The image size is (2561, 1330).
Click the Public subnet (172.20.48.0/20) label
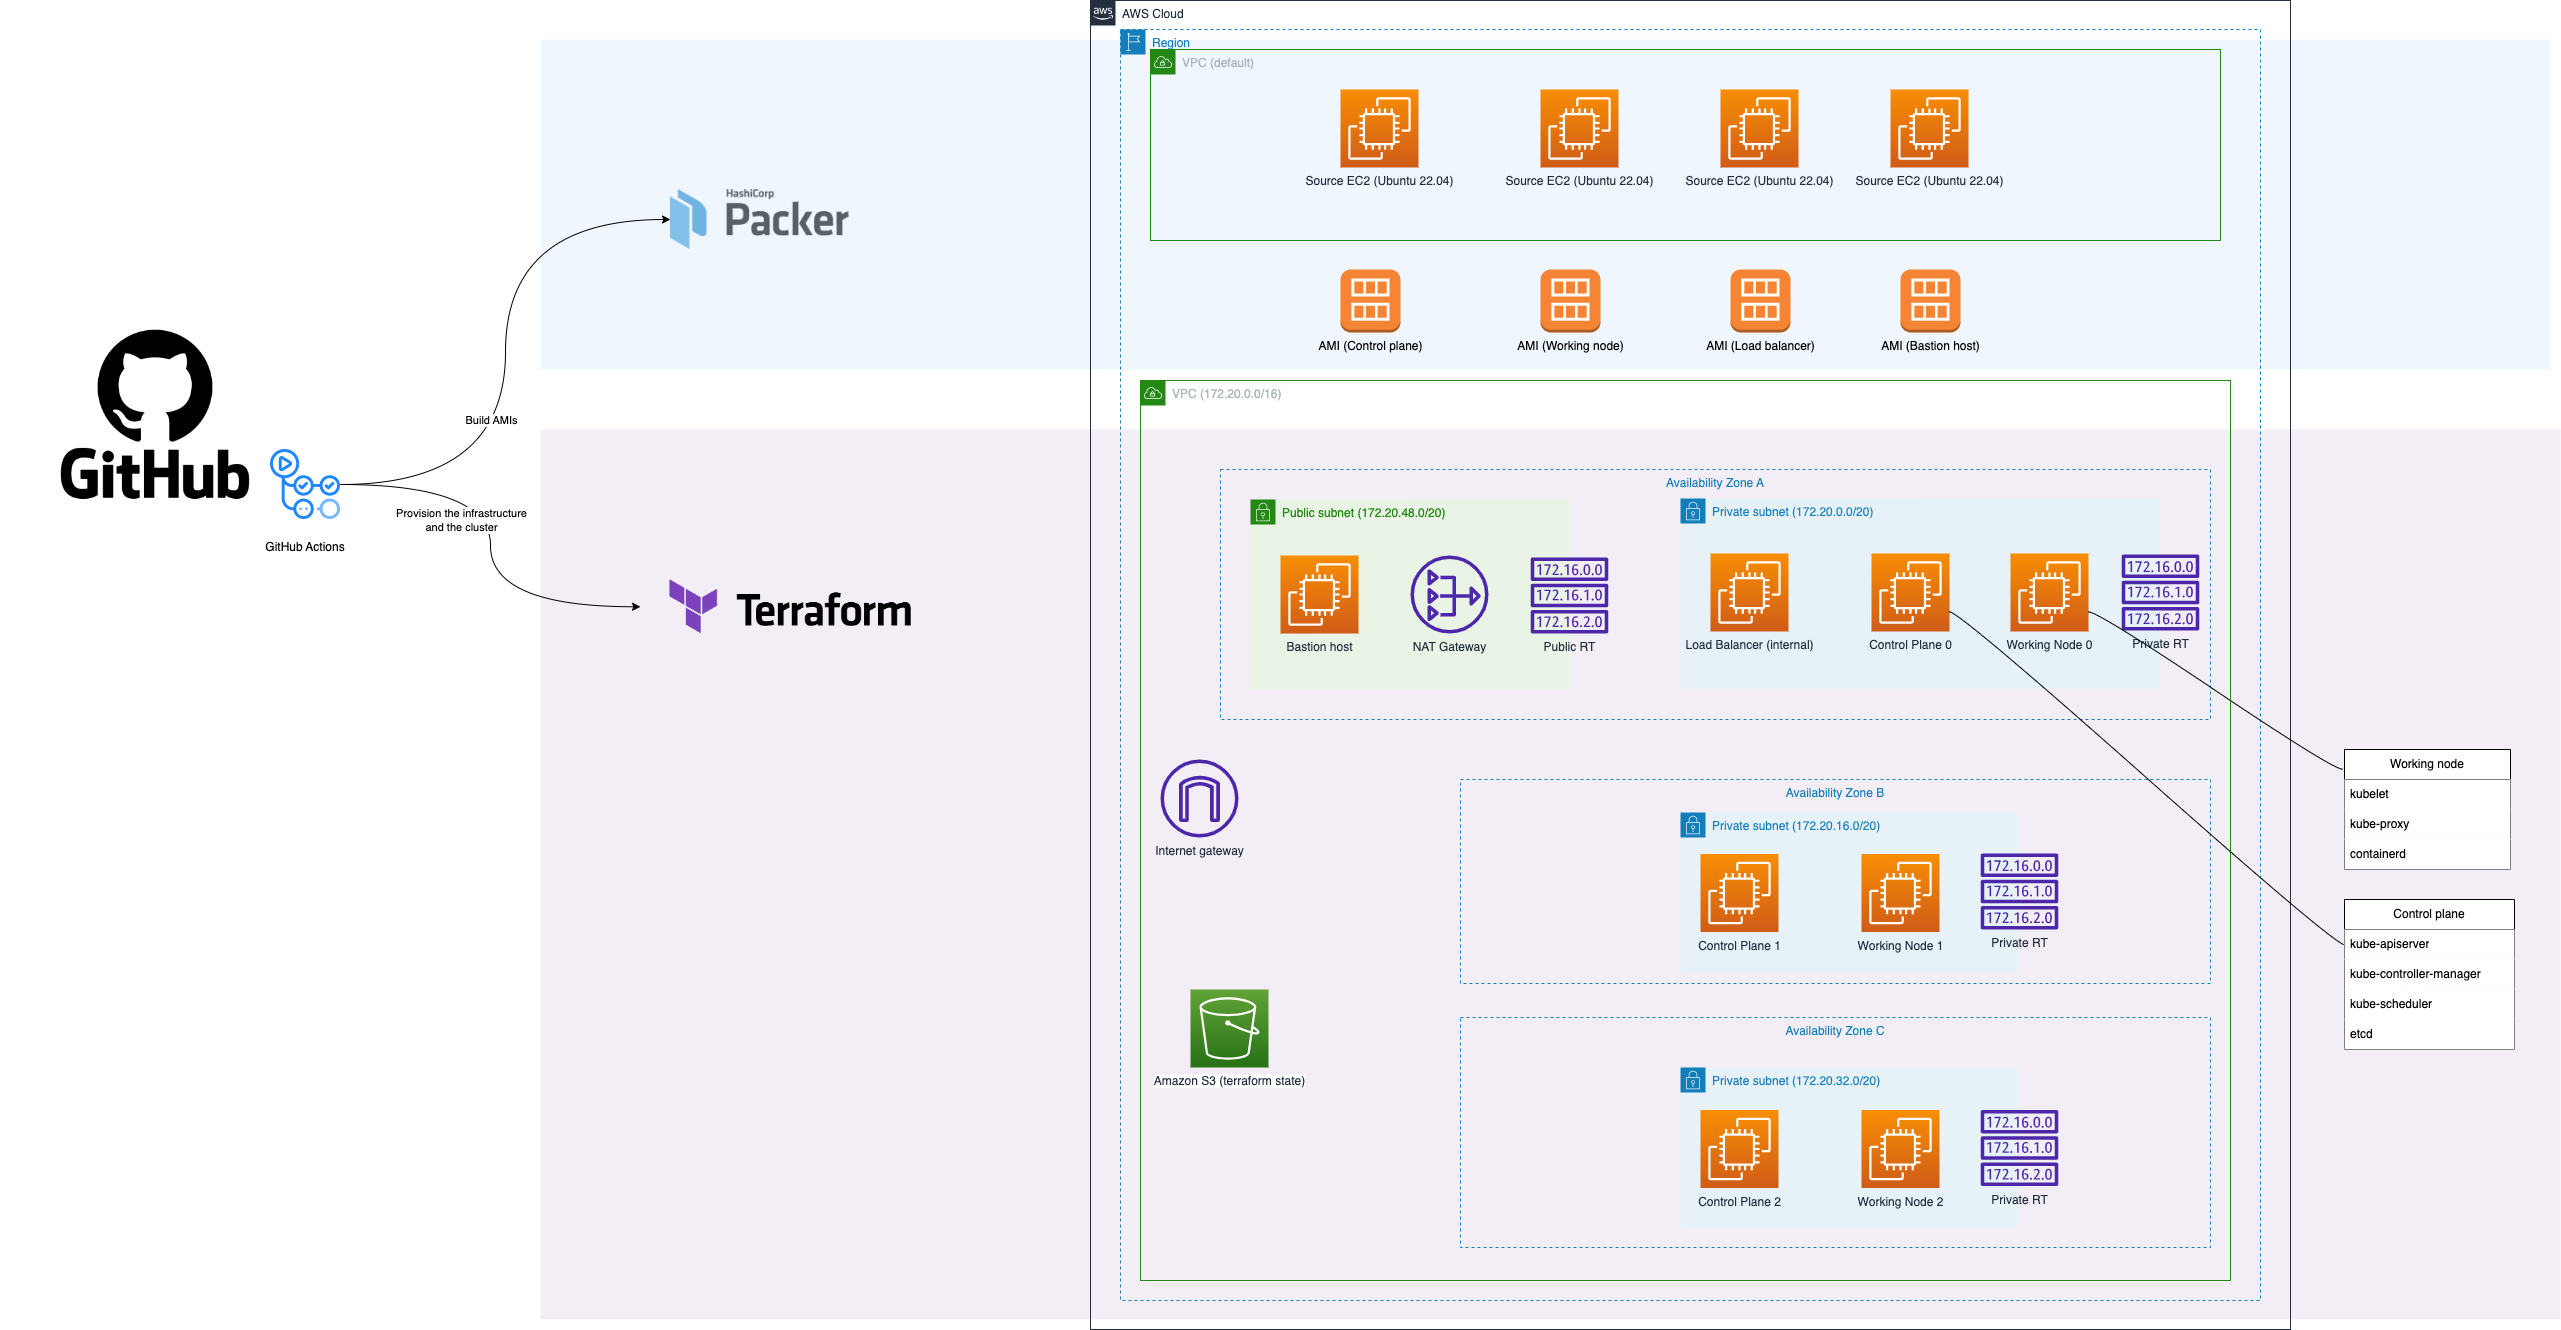tap(1363, 513)
